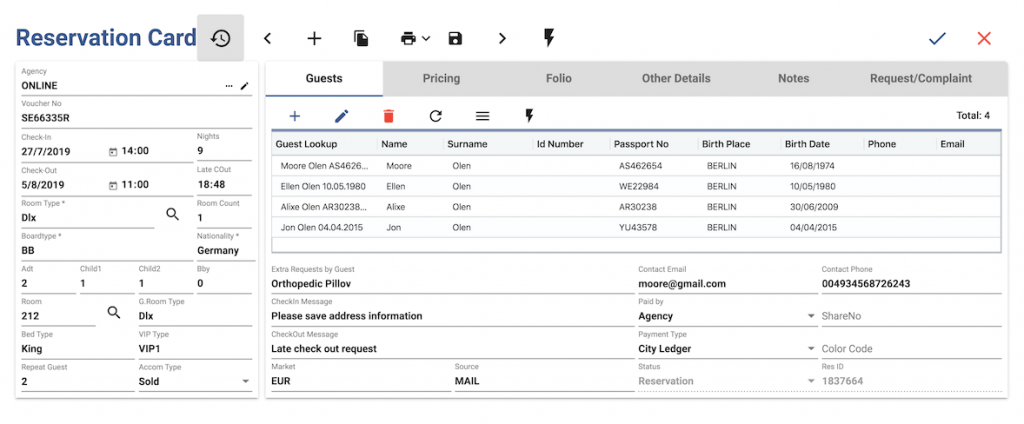
Task: Go to next reservation with right chevron
Action: click(502, 39)
